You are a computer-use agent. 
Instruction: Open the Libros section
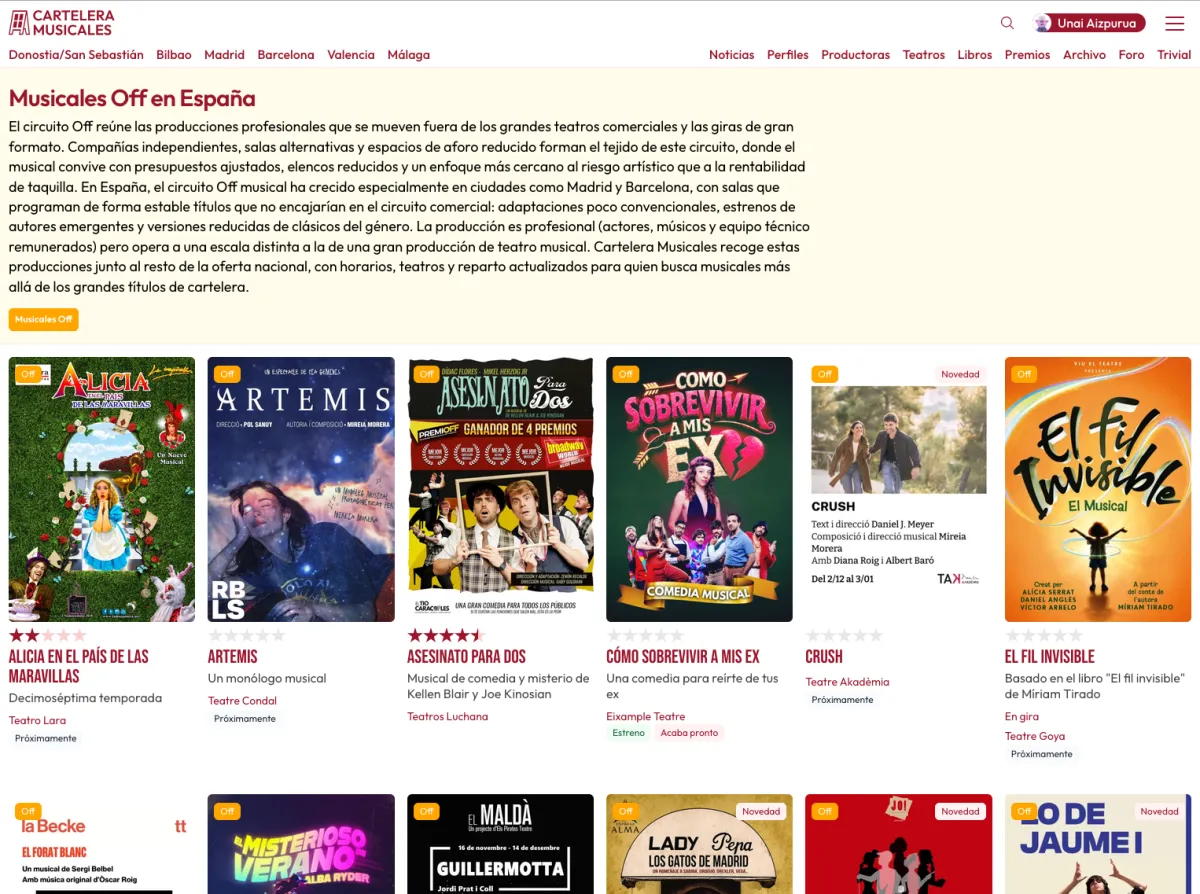click(x=975, y=55)
